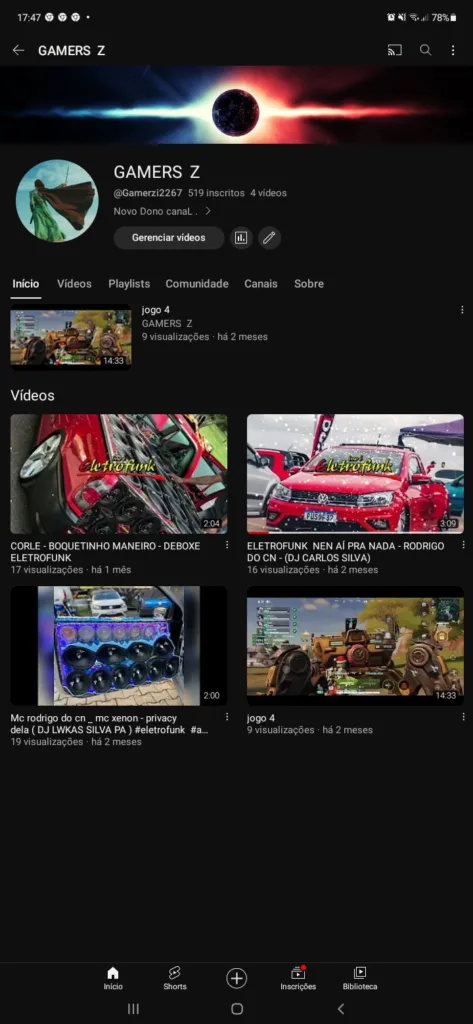Play CORLE BOQUETINHO MANEIRO video thumbnail
The height and width of the screenshot is (1024, 473).
pos(119,473)
